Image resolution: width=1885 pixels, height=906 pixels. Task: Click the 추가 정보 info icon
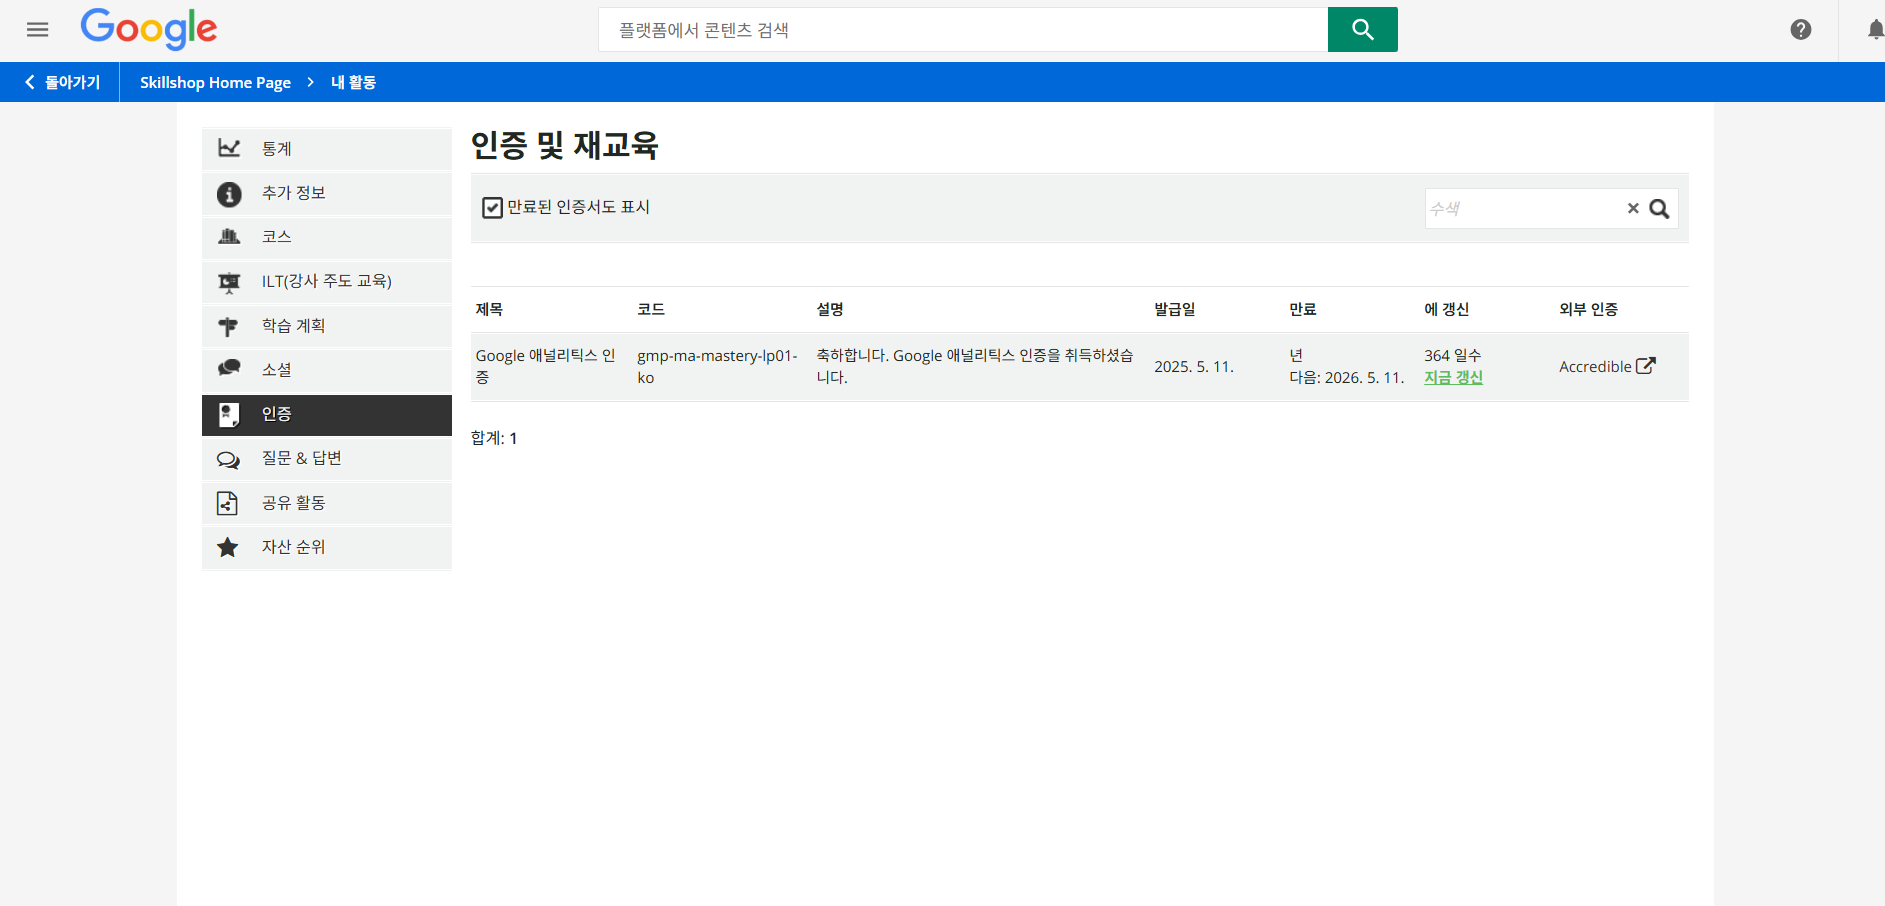[x=229, y=194]
